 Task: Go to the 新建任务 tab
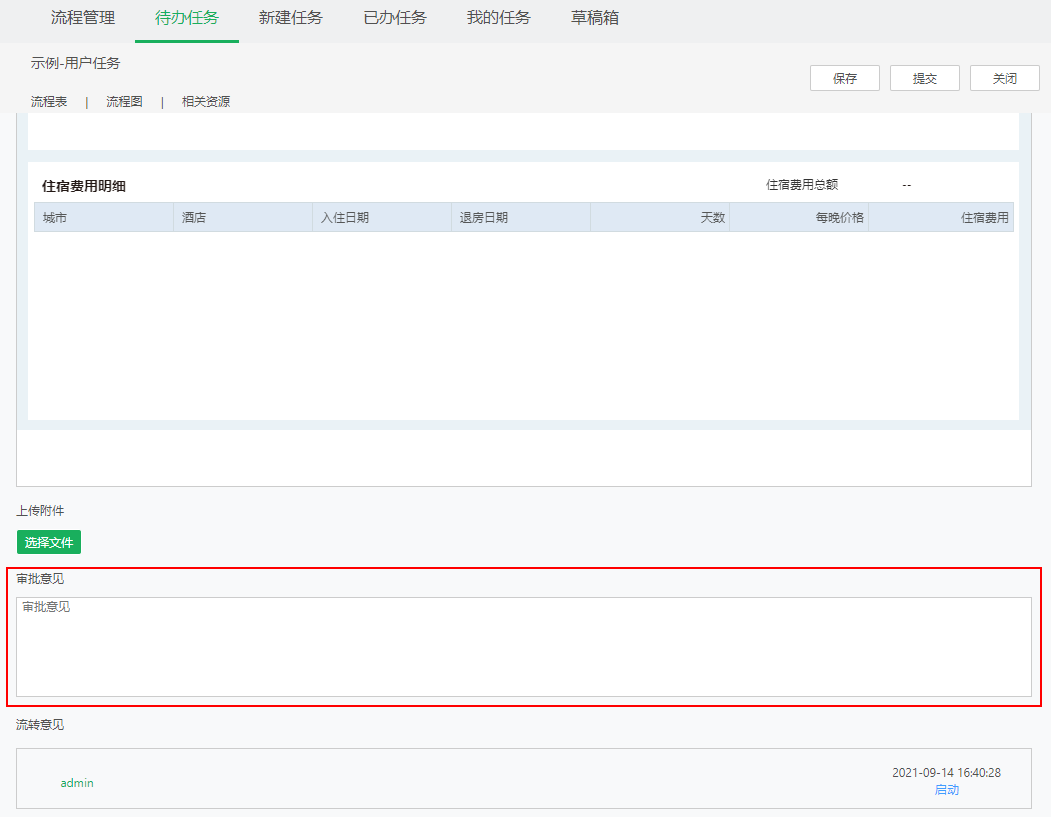click(x=291, y=18)
